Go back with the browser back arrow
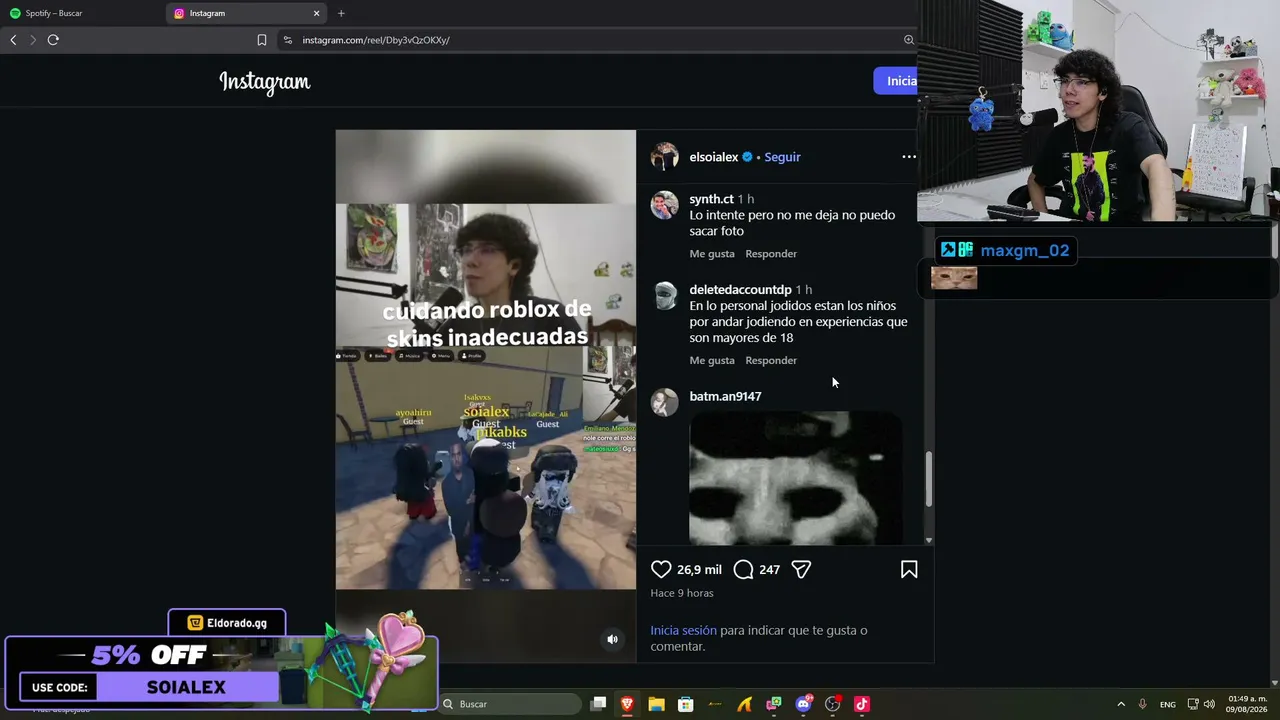This screenshot has height=720, width=1280. [x=13, y=40]
